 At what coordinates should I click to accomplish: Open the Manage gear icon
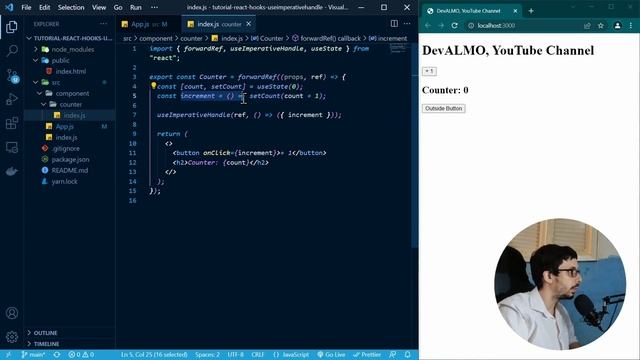click(x=12, y=337)
